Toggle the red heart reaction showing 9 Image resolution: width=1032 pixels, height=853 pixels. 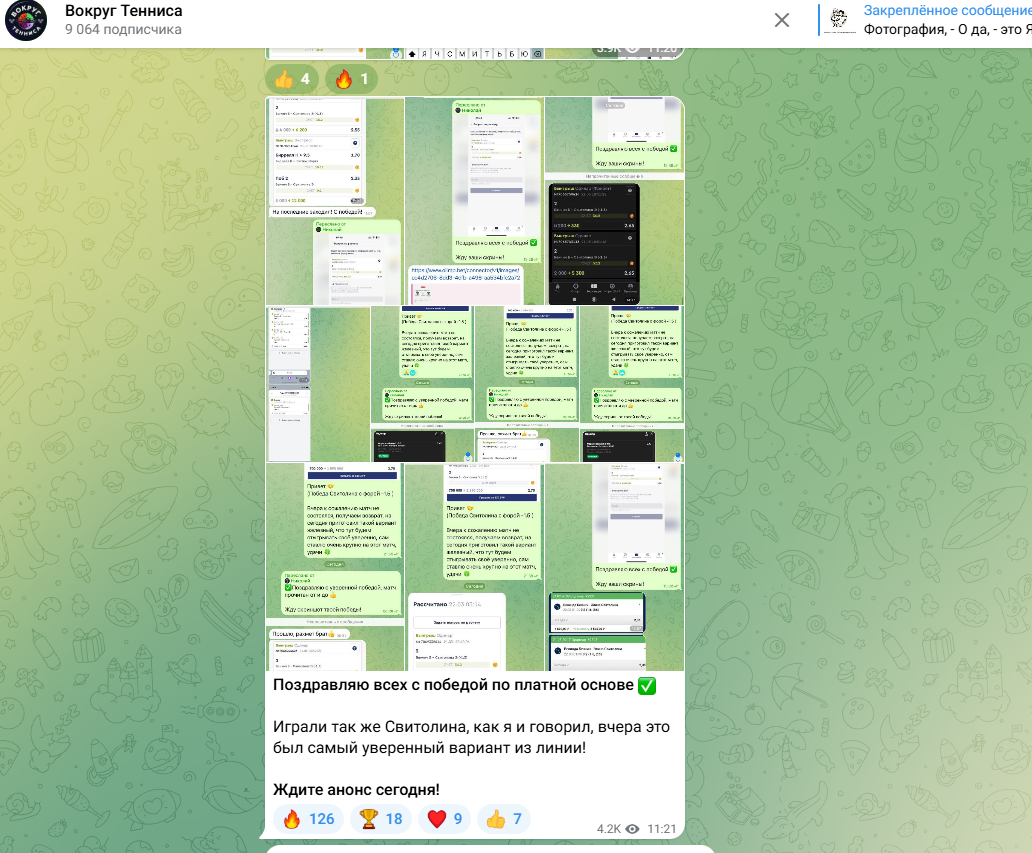coord(444,819)
